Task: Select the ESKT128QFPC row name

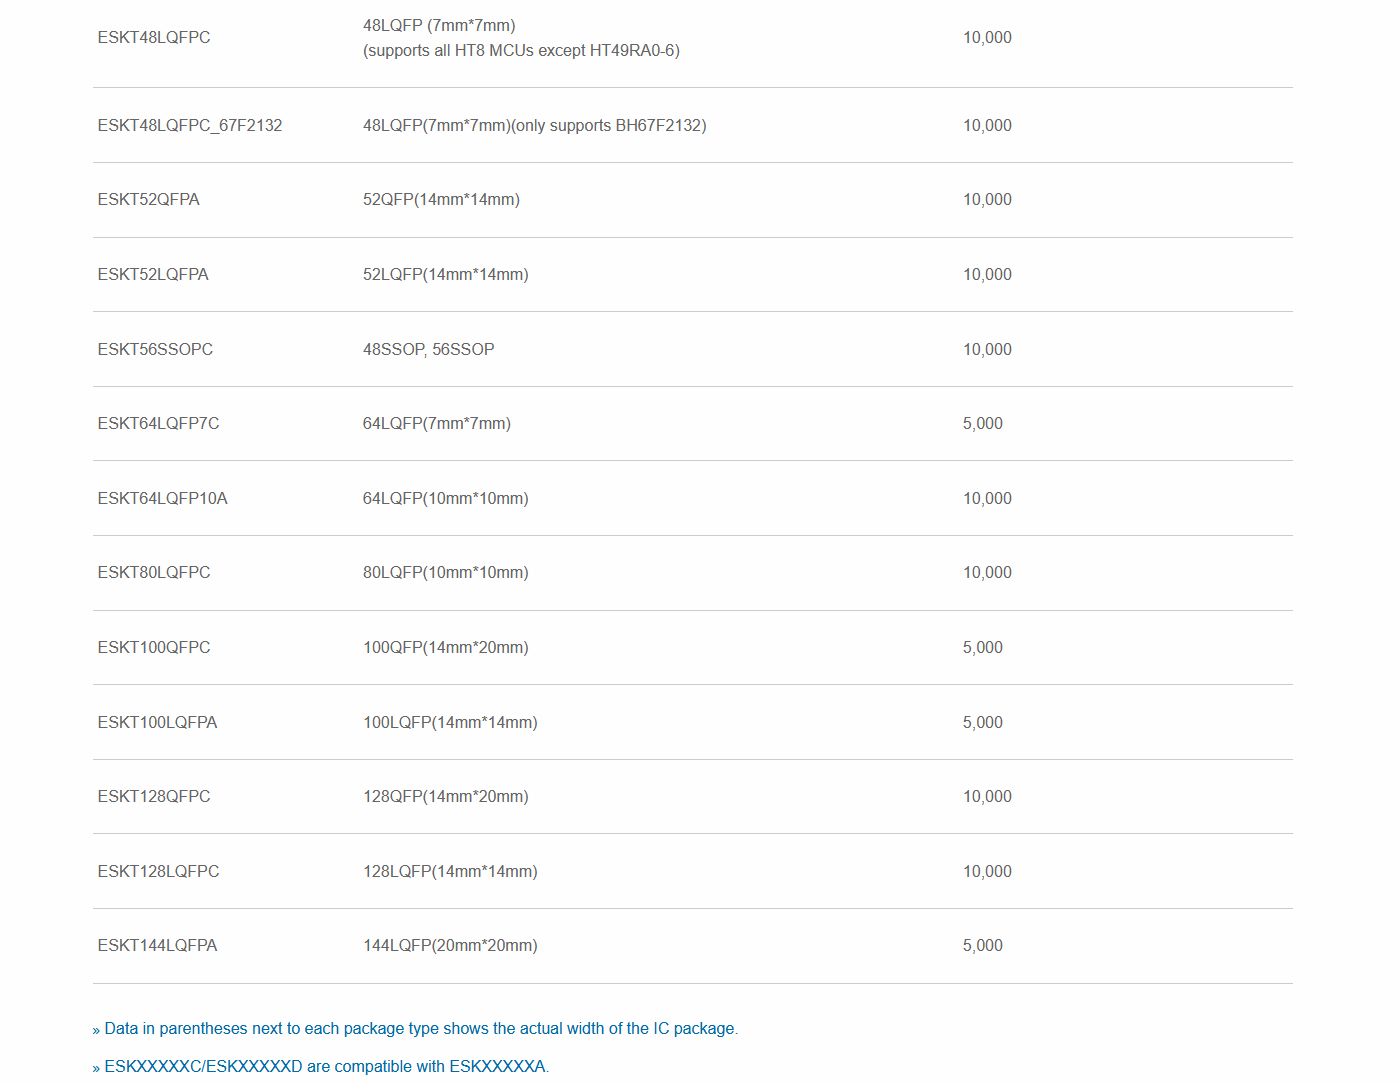Action: [x=154, y=797]
